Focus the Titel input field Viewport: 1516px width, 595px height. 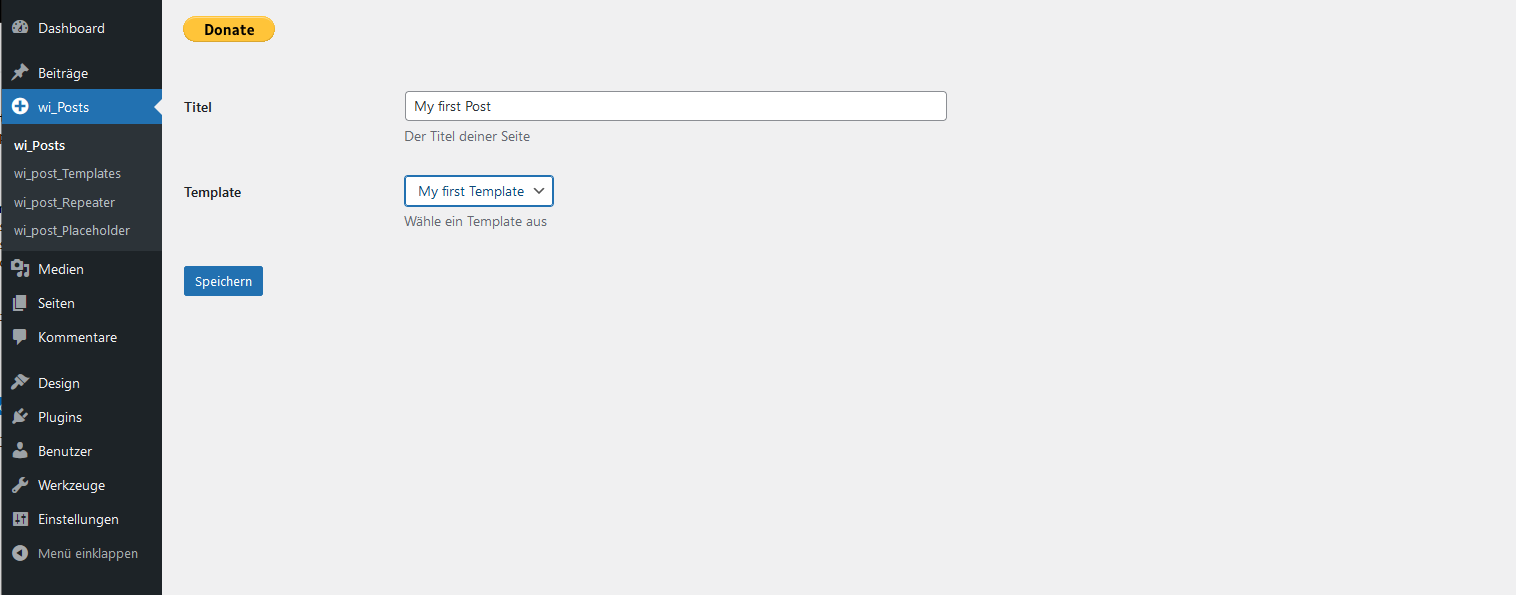(x=675, y=106)
